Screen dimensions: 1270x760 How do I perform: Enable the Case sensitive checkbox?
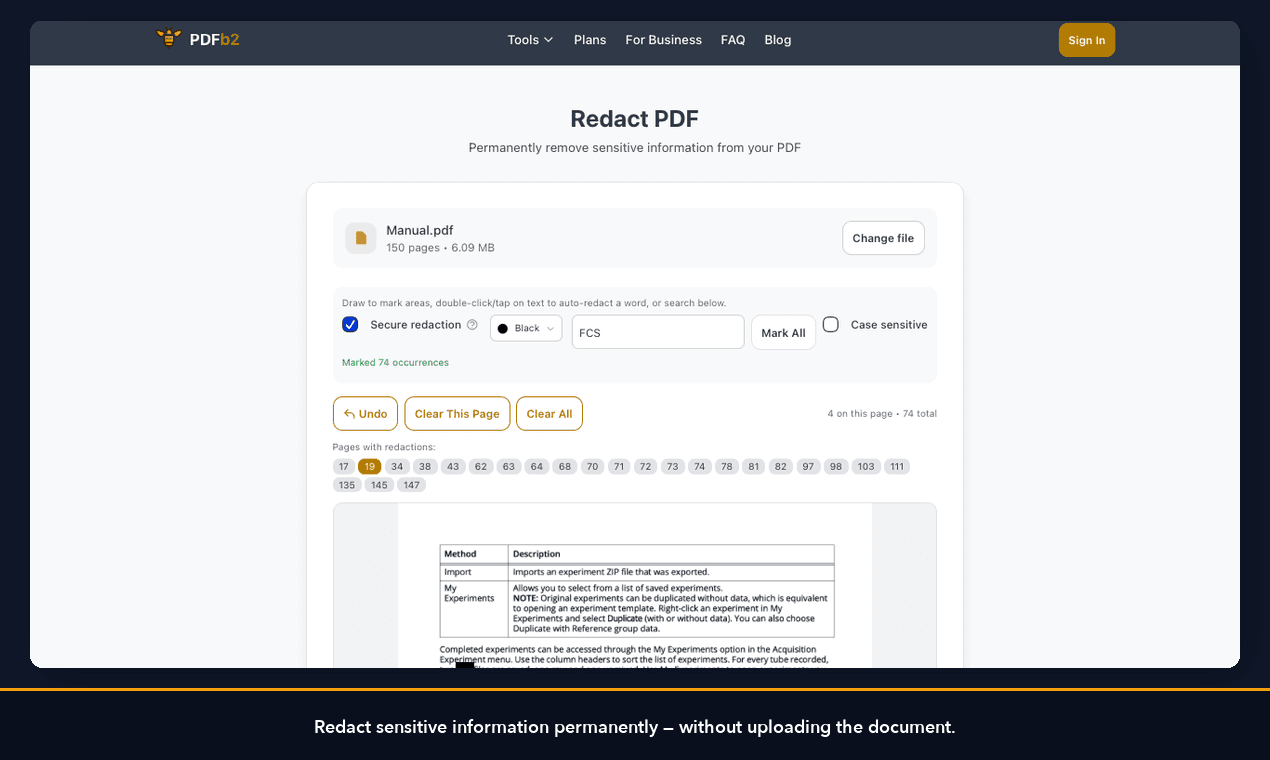pos(830,324)
